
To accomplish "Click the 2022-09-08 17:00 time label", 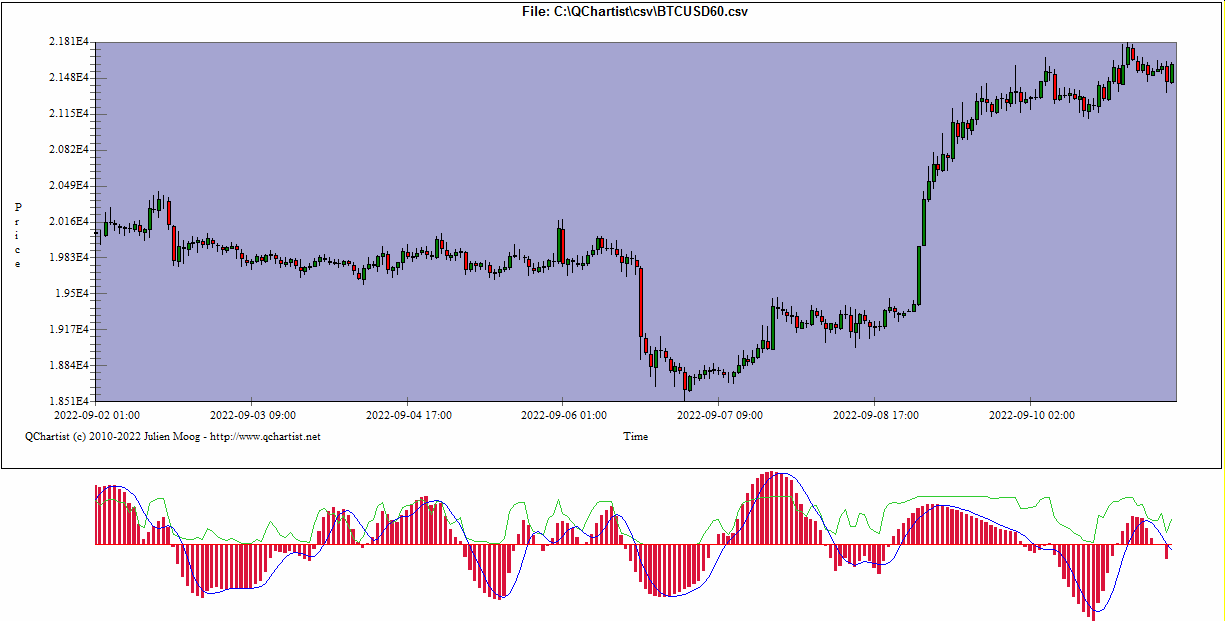I will tap(876, 414).
